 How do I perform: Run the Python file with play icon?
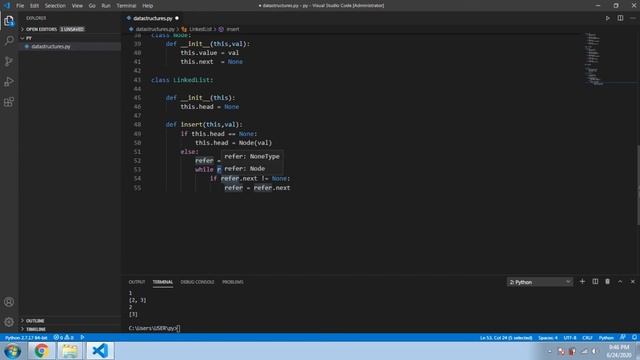point(608,18)
